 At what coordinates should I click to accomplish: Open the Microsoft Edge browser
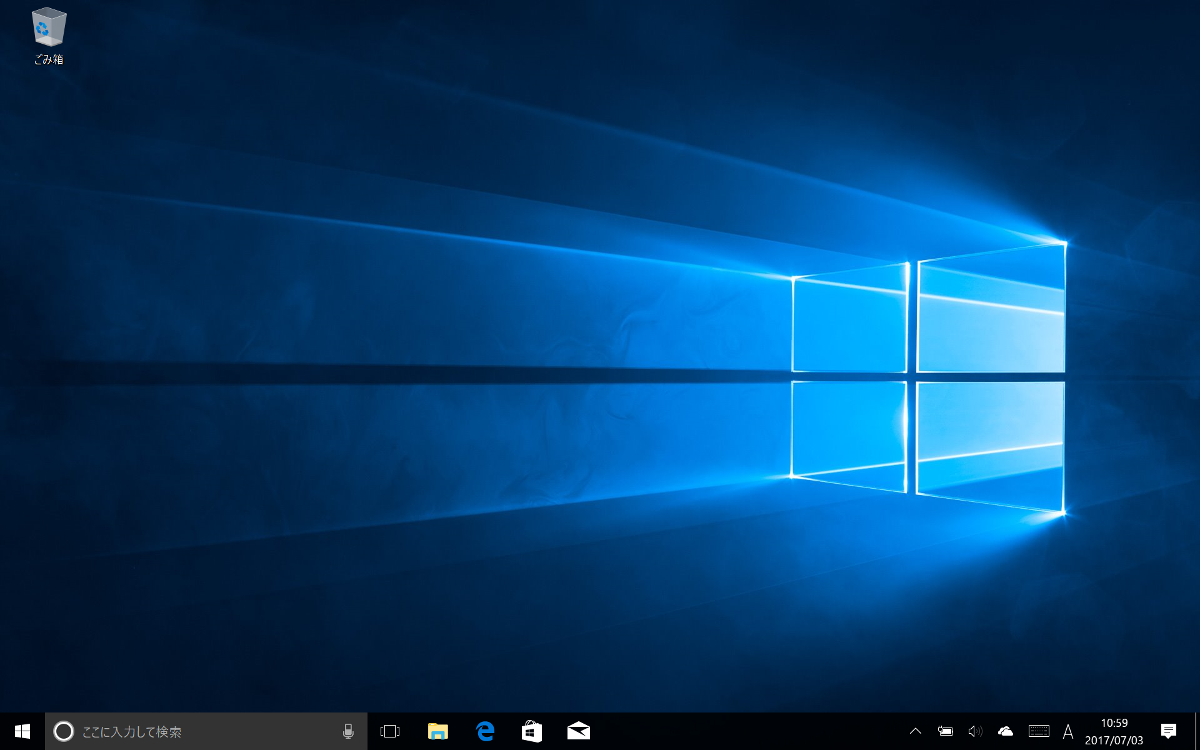(485, 731)
